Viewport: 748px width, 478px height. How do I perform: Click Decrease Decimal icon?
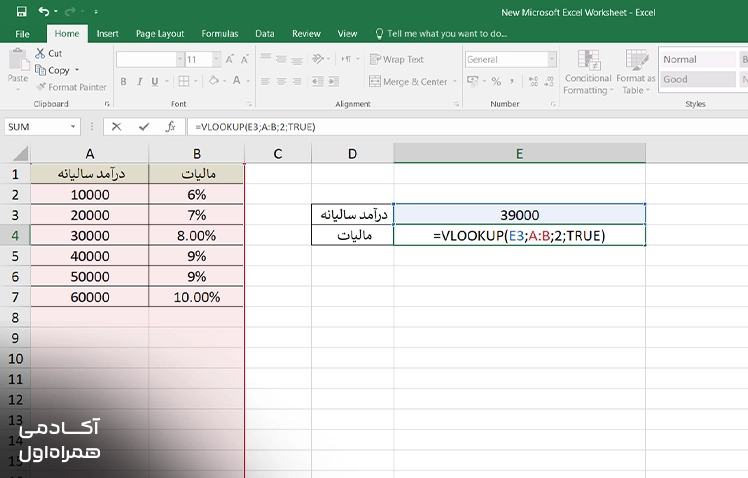(x=549, y=81)
